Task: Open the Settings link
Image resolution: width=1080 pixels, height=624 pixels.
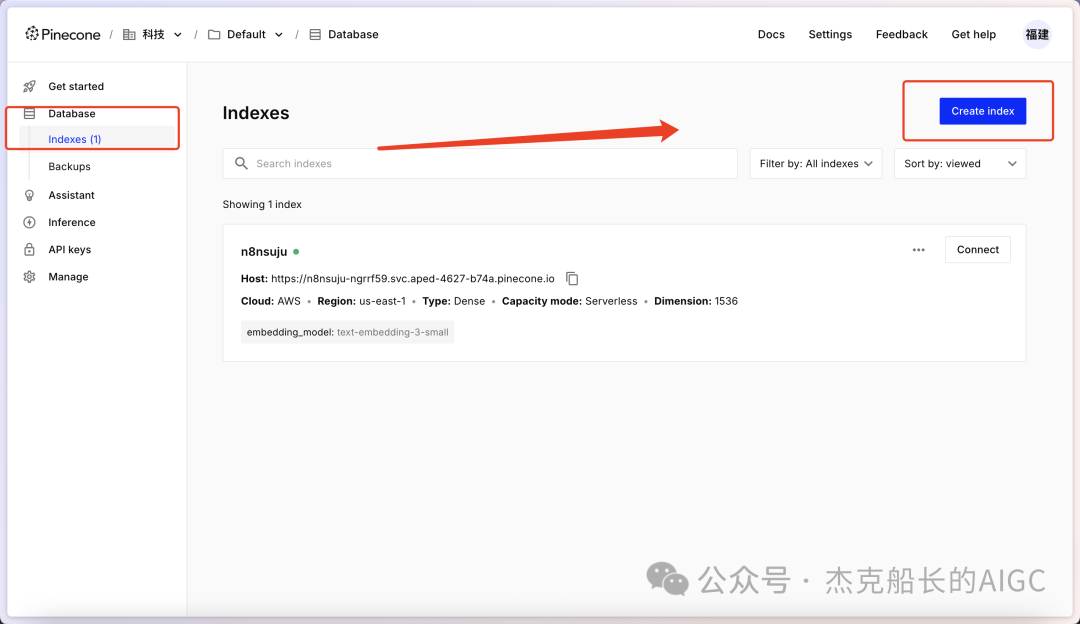Action: [830, 34]
